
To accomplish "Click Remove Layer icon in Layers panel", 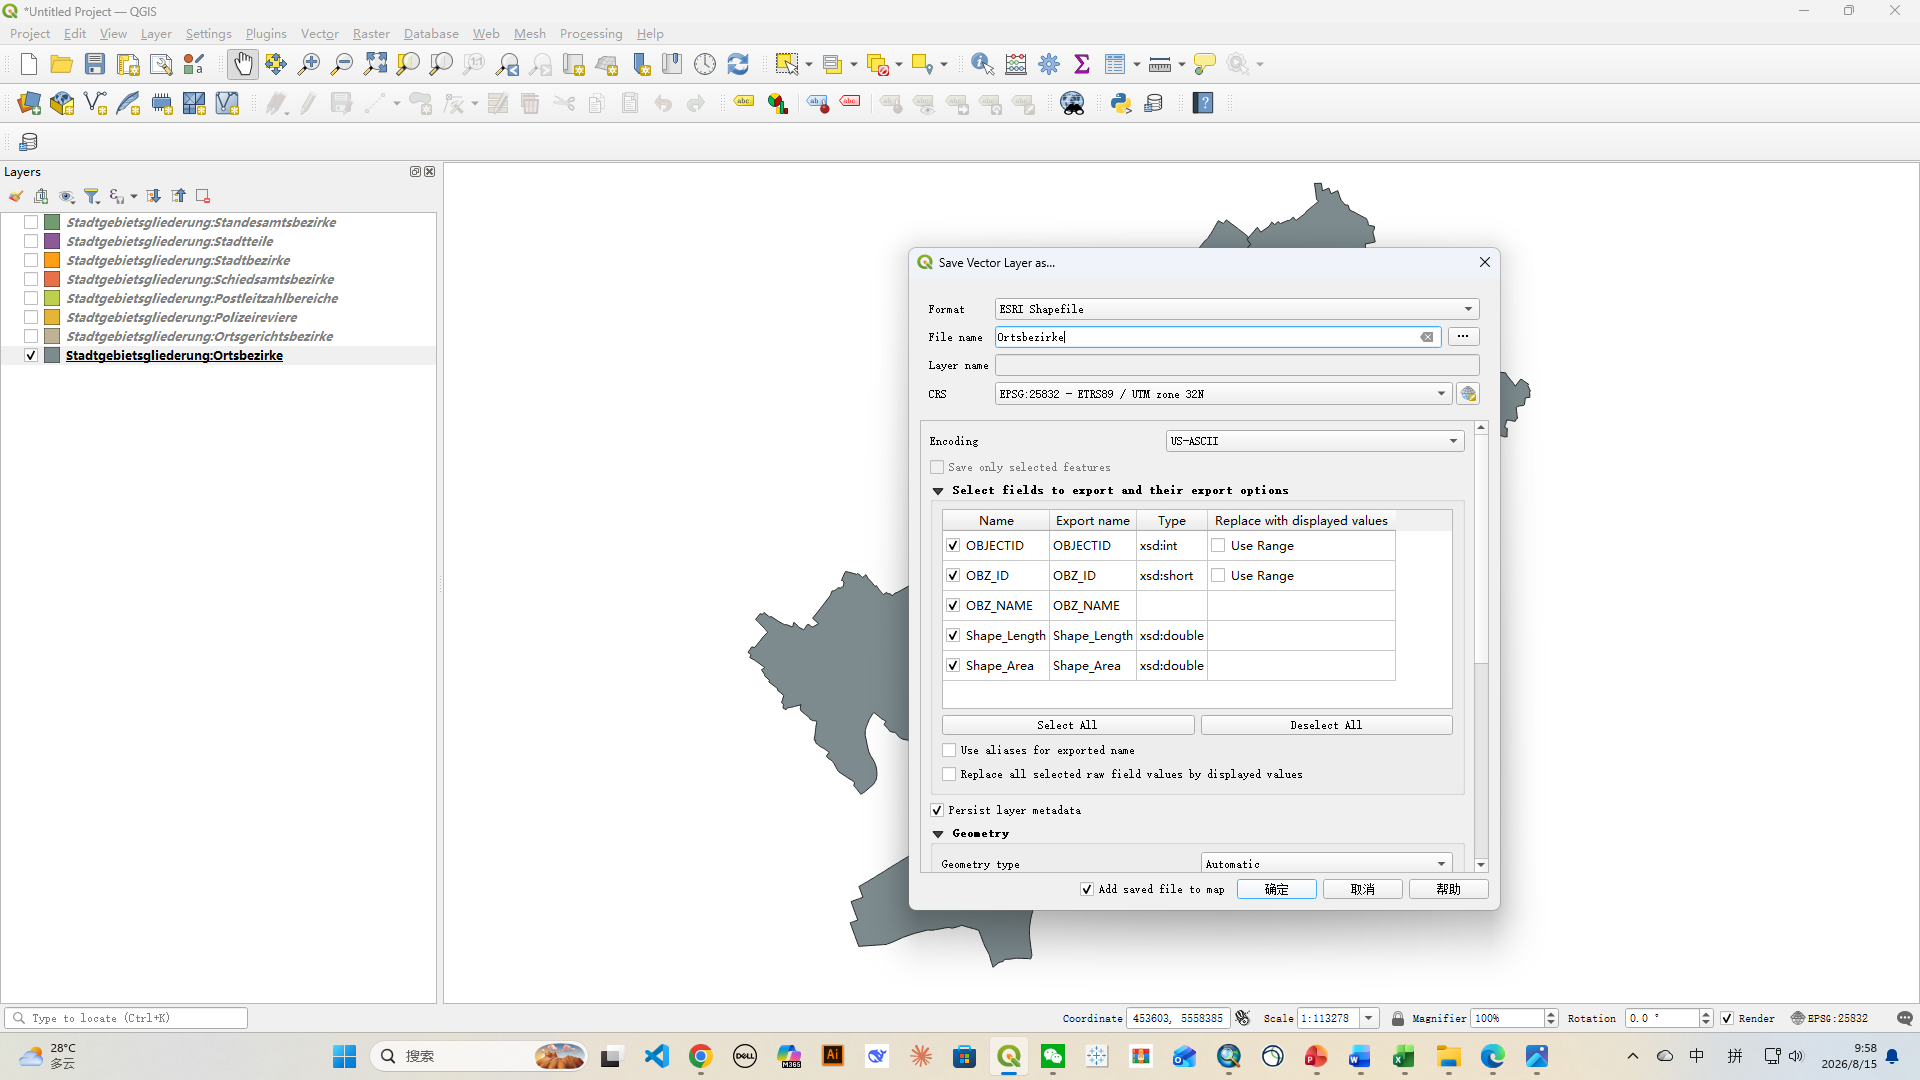I will [203, 196].
